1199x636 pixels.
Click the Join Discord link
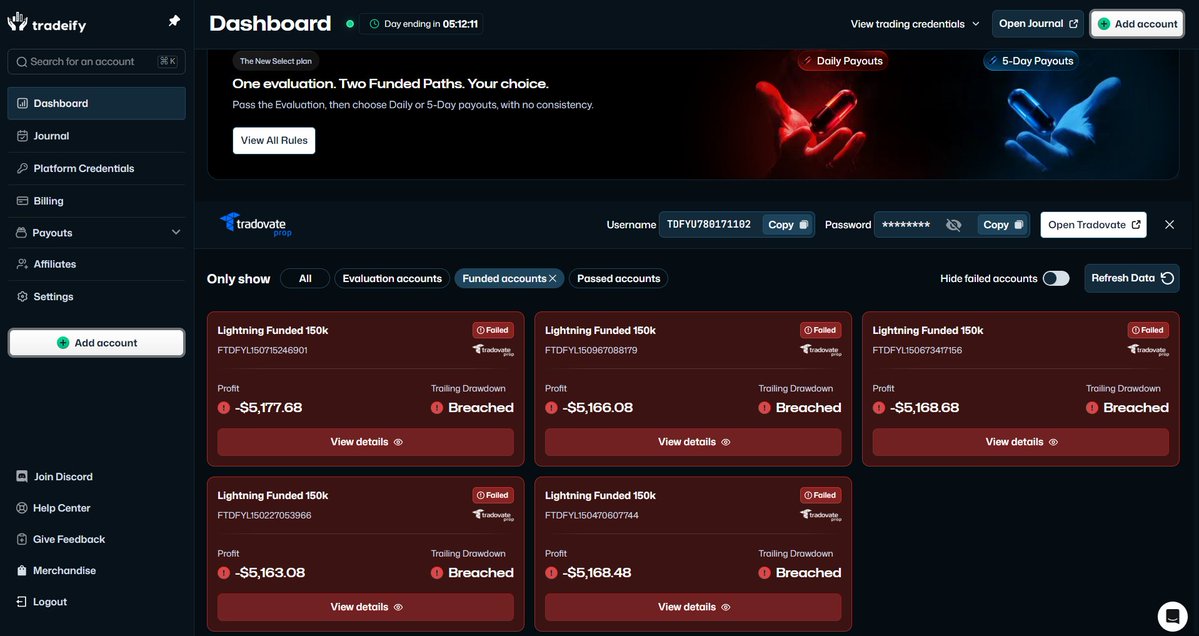(54, 476)
